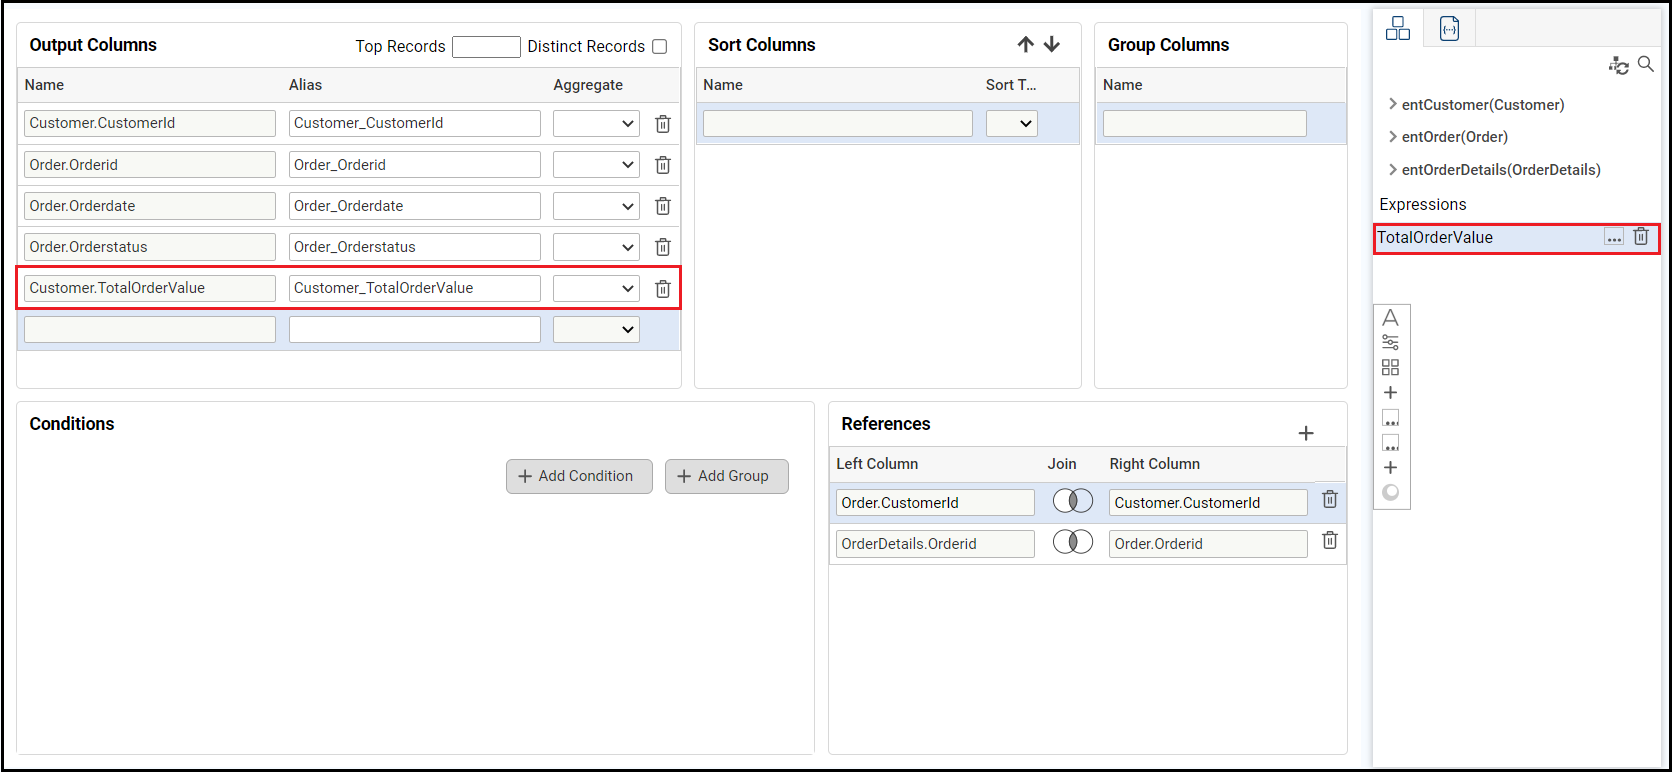Expand the entOrder(Order) entity node
The width and height of the screenshot is (1672, 772).
click(x=1393, y=137)
